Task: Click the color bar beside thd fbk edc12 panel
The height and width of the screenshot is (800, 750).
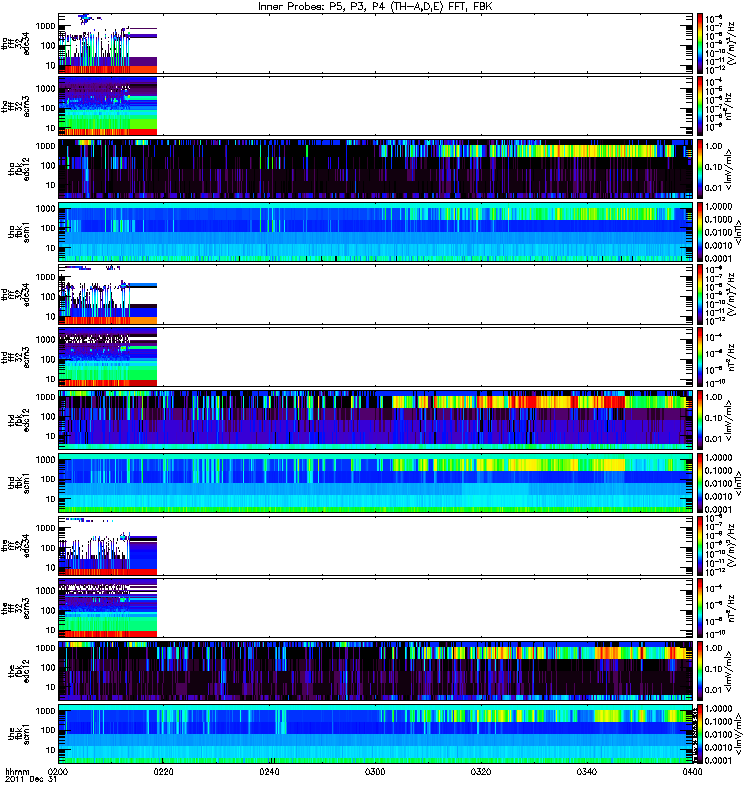Action: 700,420
